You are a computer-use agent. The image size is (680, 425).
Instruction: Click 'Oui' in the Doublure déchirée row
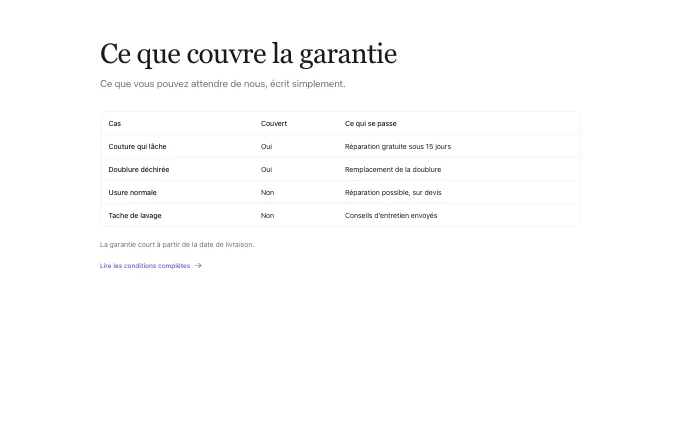[x=266, y=170]
